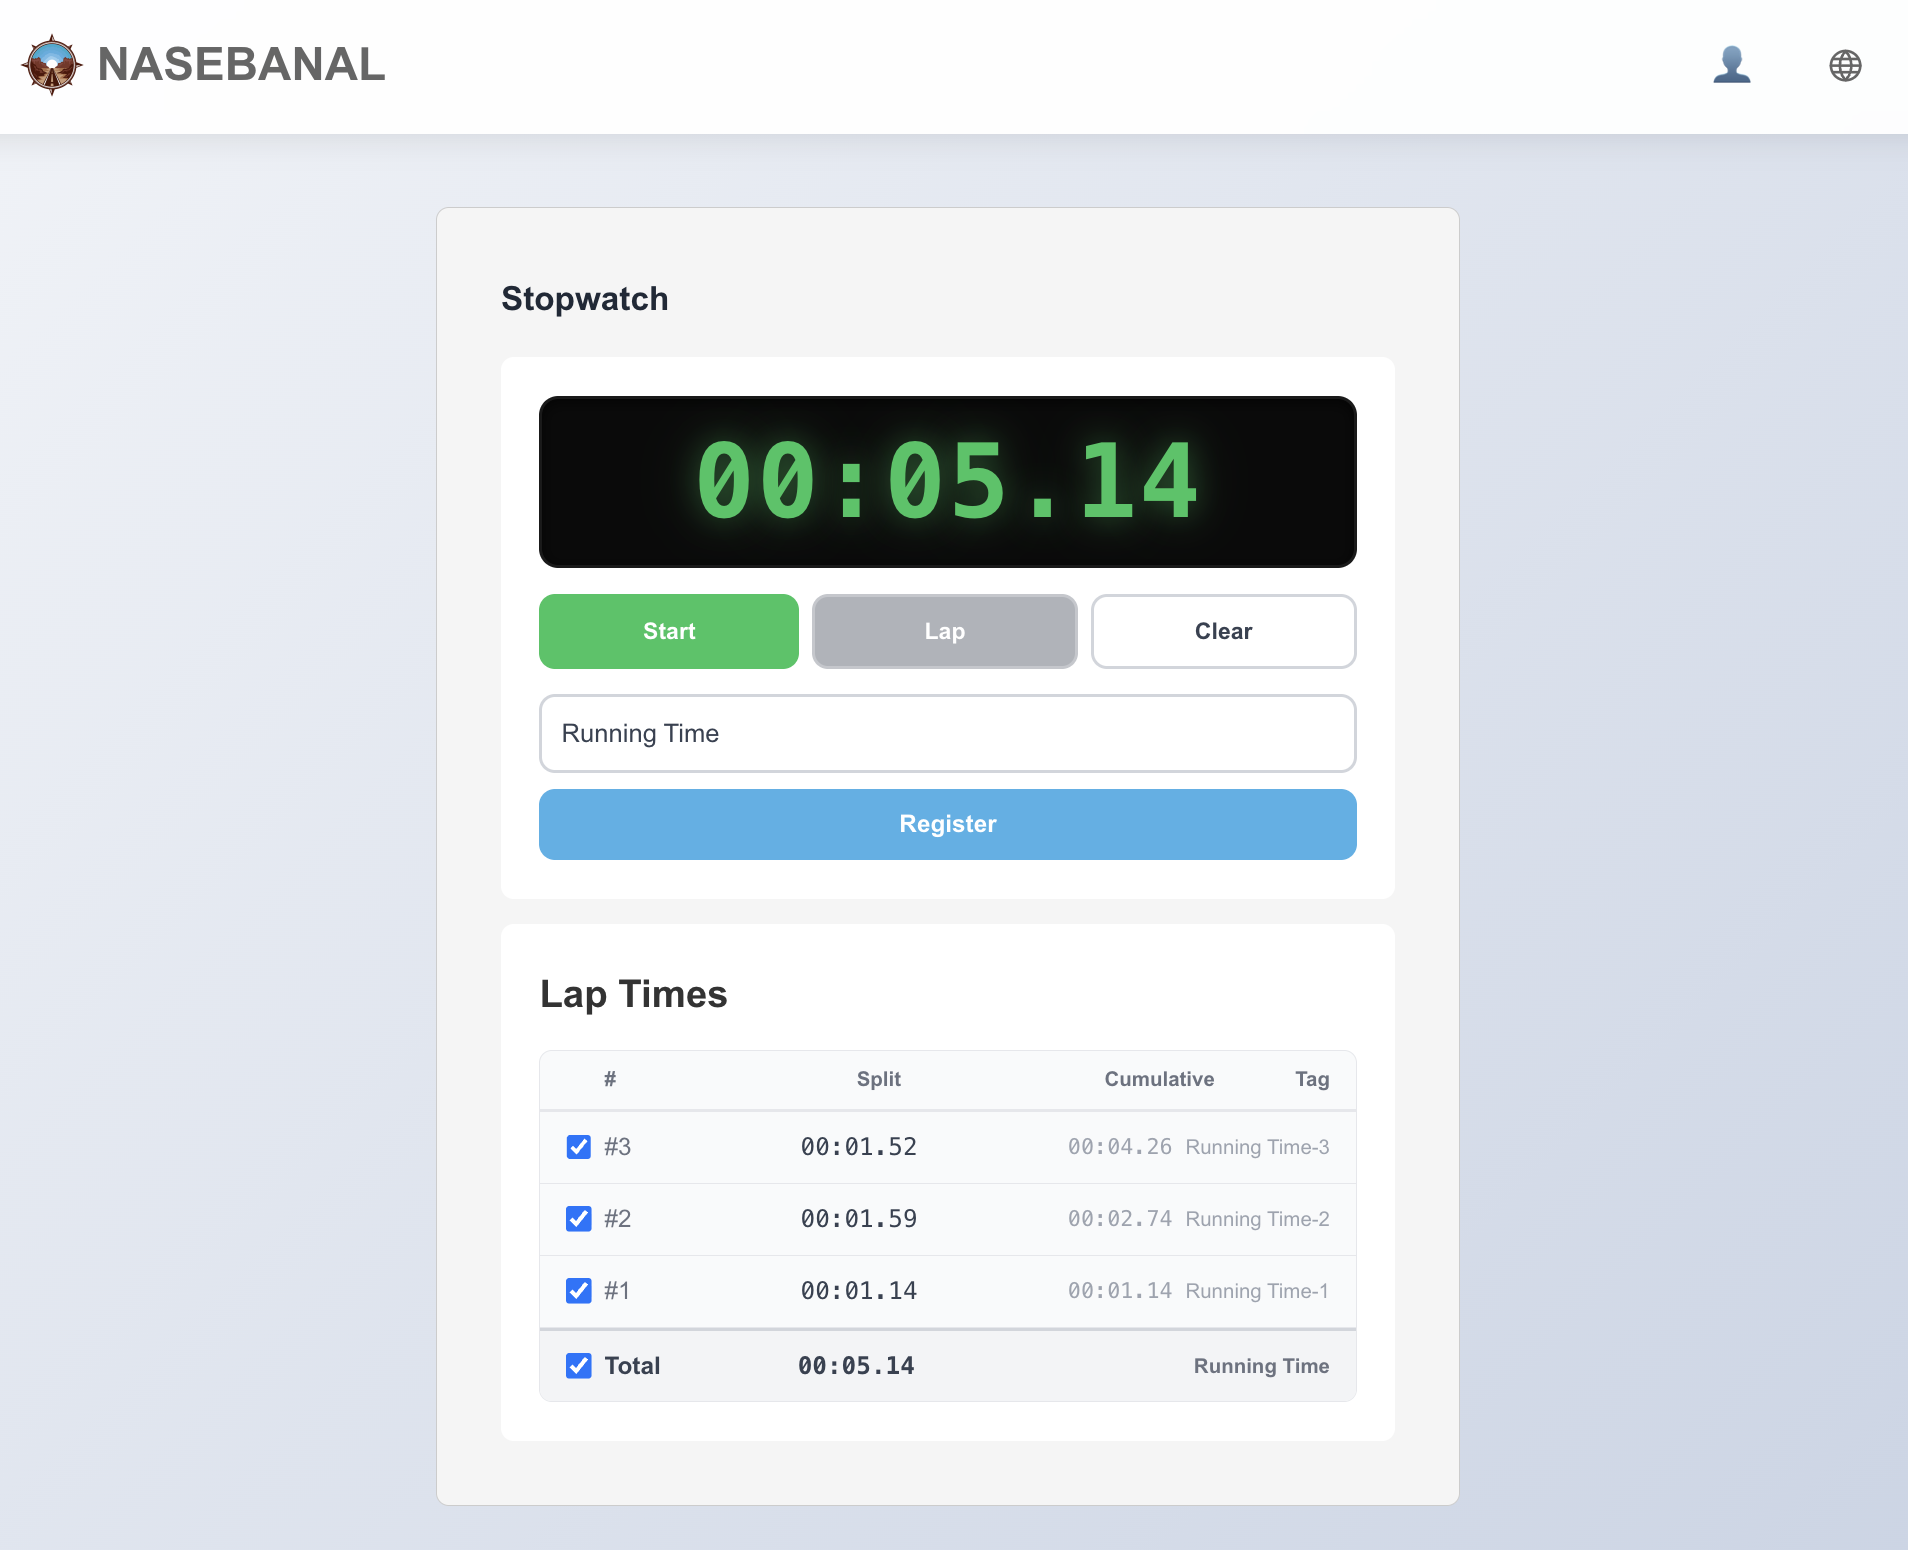The height and width of the screenshot is (1550, 1908).
Task: Uncheck the lap #1 checkbox
Action: coord(578,1291)
